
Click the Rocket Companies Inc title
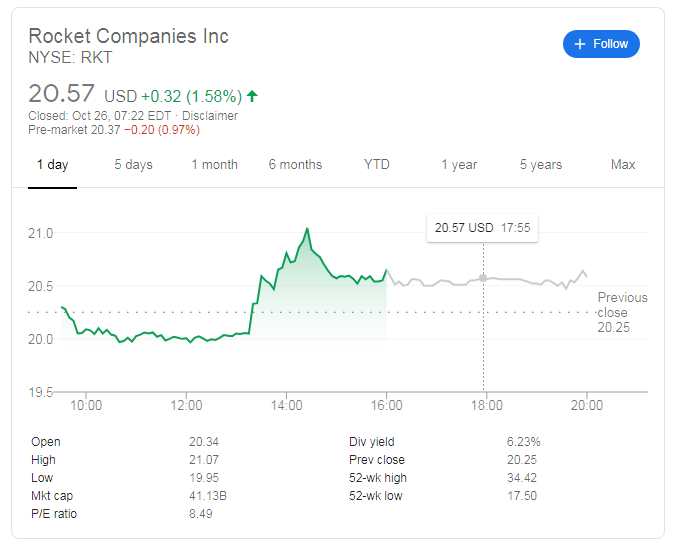pos(128,37)
